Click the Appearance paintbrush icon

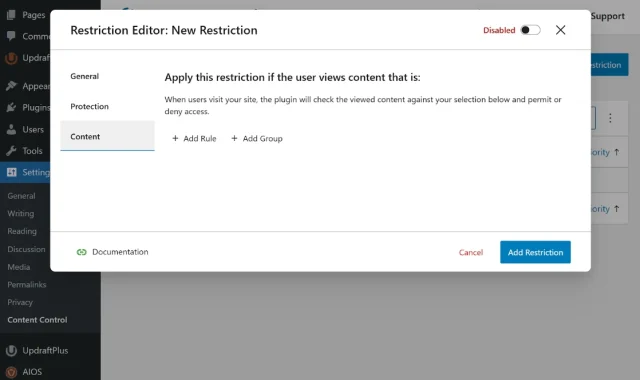[11, 86]
